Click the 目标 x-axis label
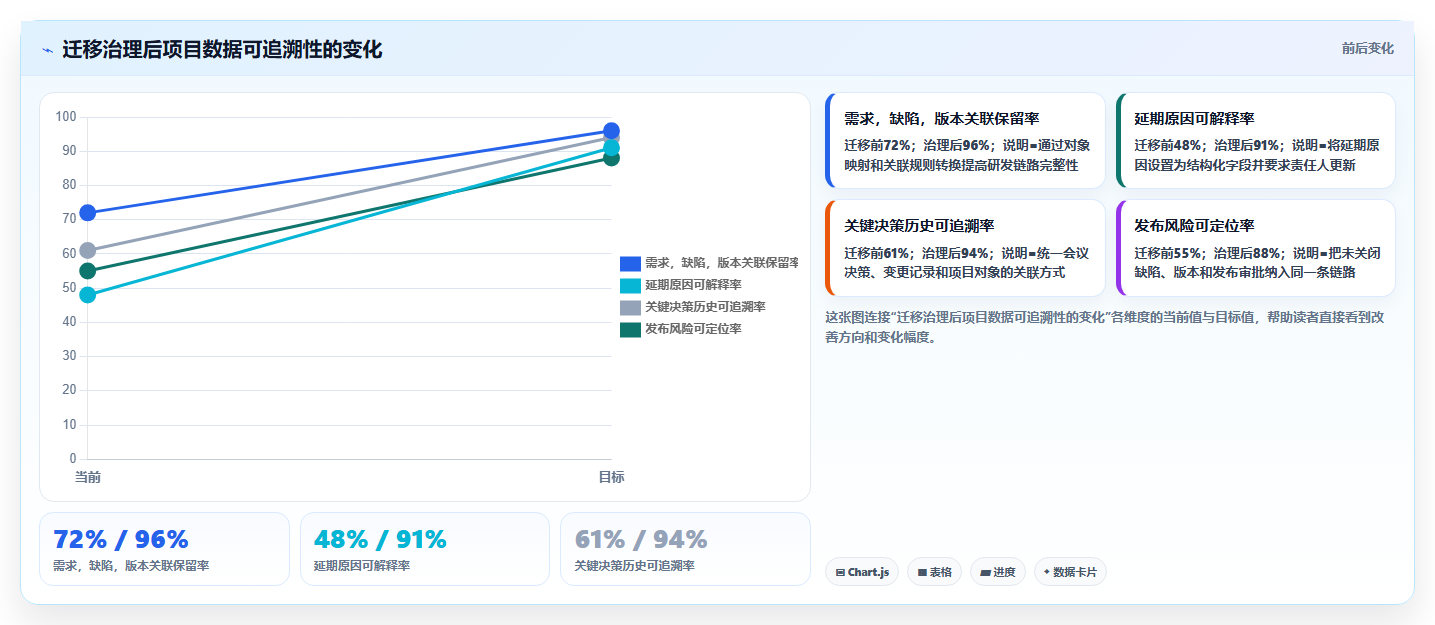The image size is (1435, 625). coord(611,477)
